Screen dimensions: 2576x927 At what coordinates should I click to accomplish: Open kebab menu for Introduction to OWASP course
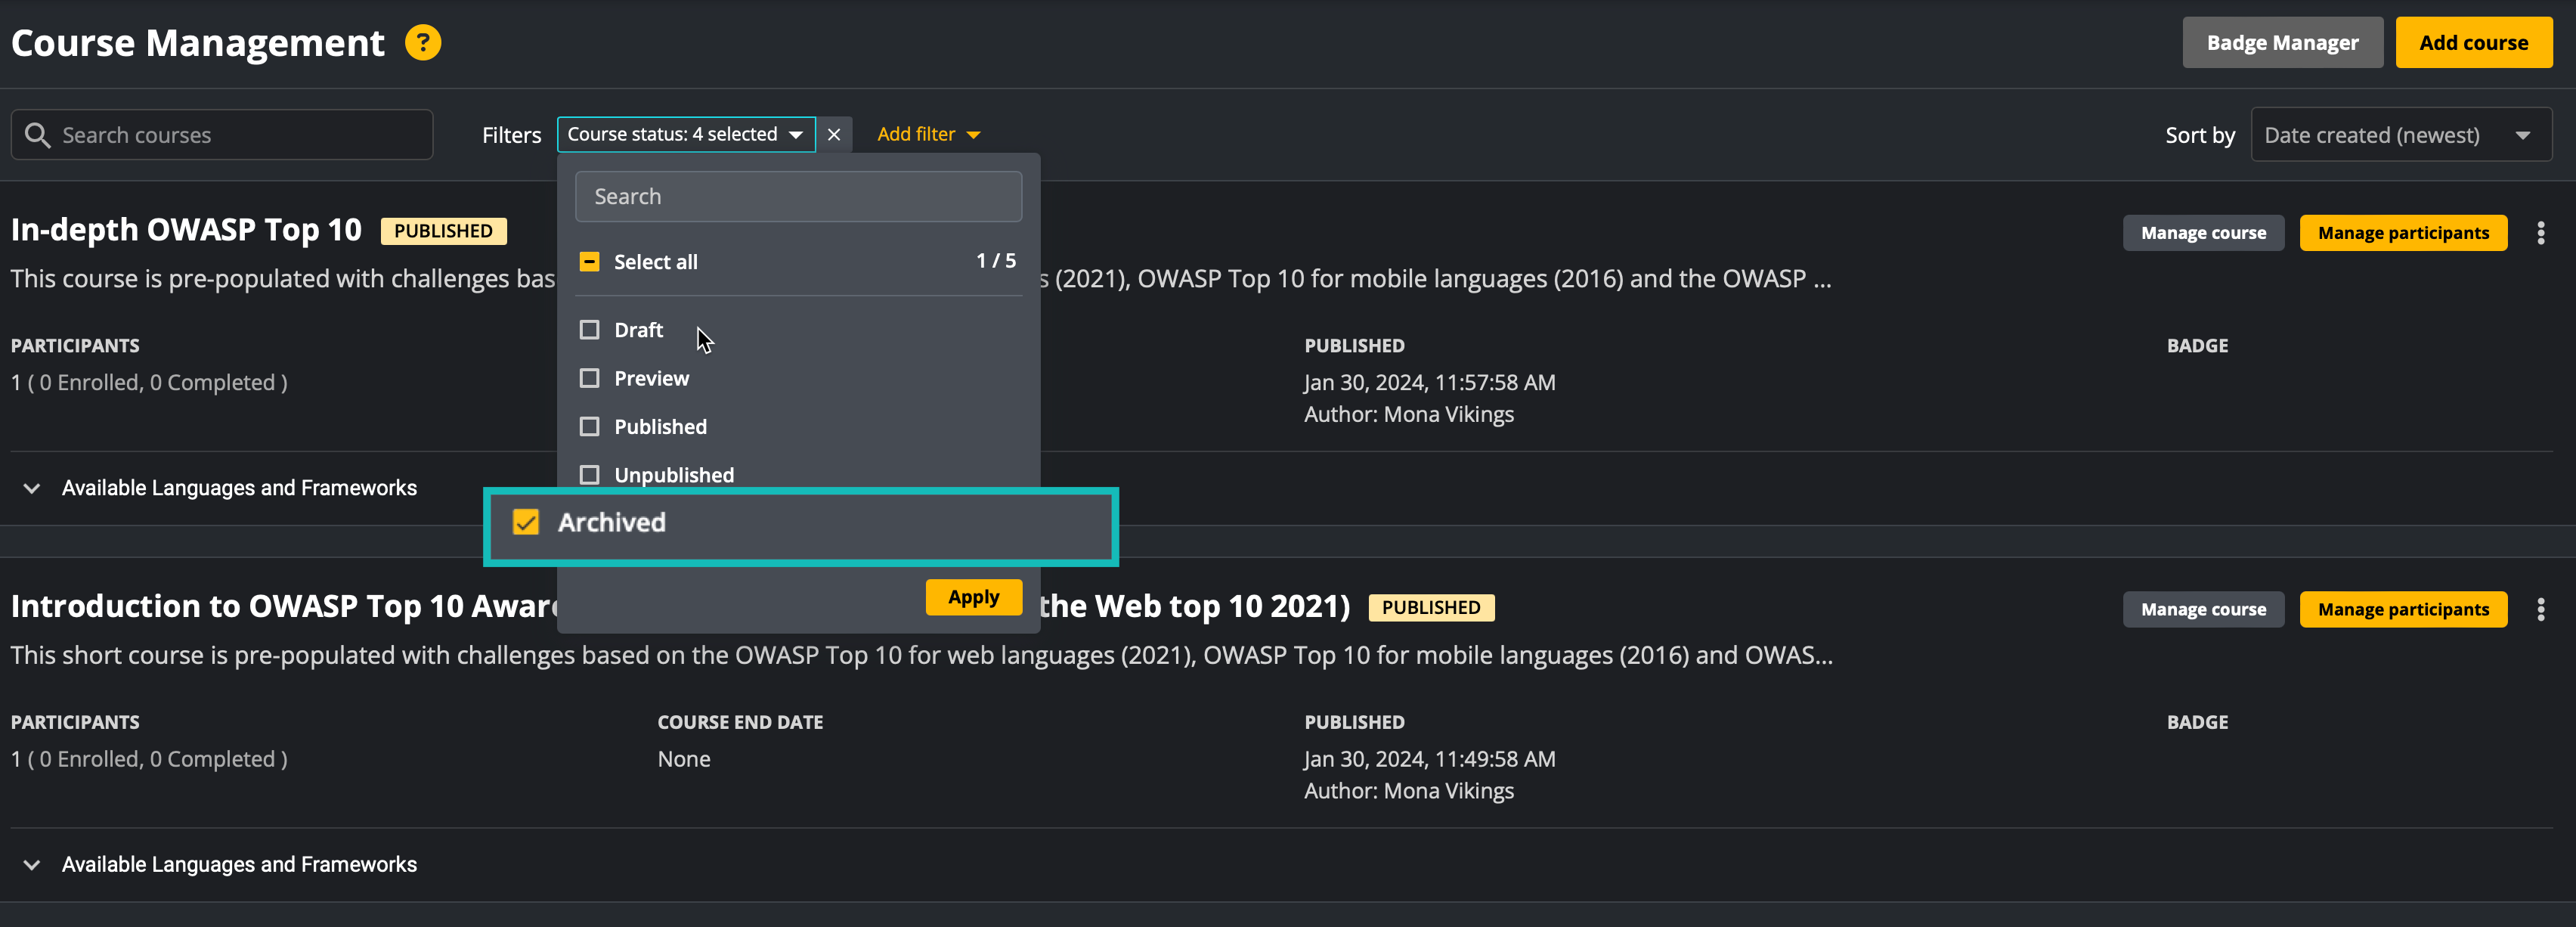coord(2540,610)
